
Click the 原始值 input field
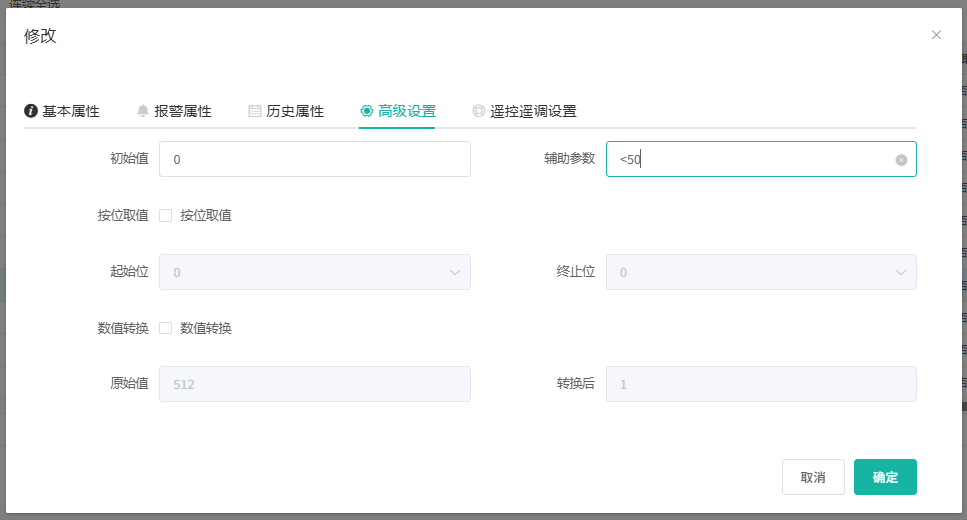click(x=314, y=384)
